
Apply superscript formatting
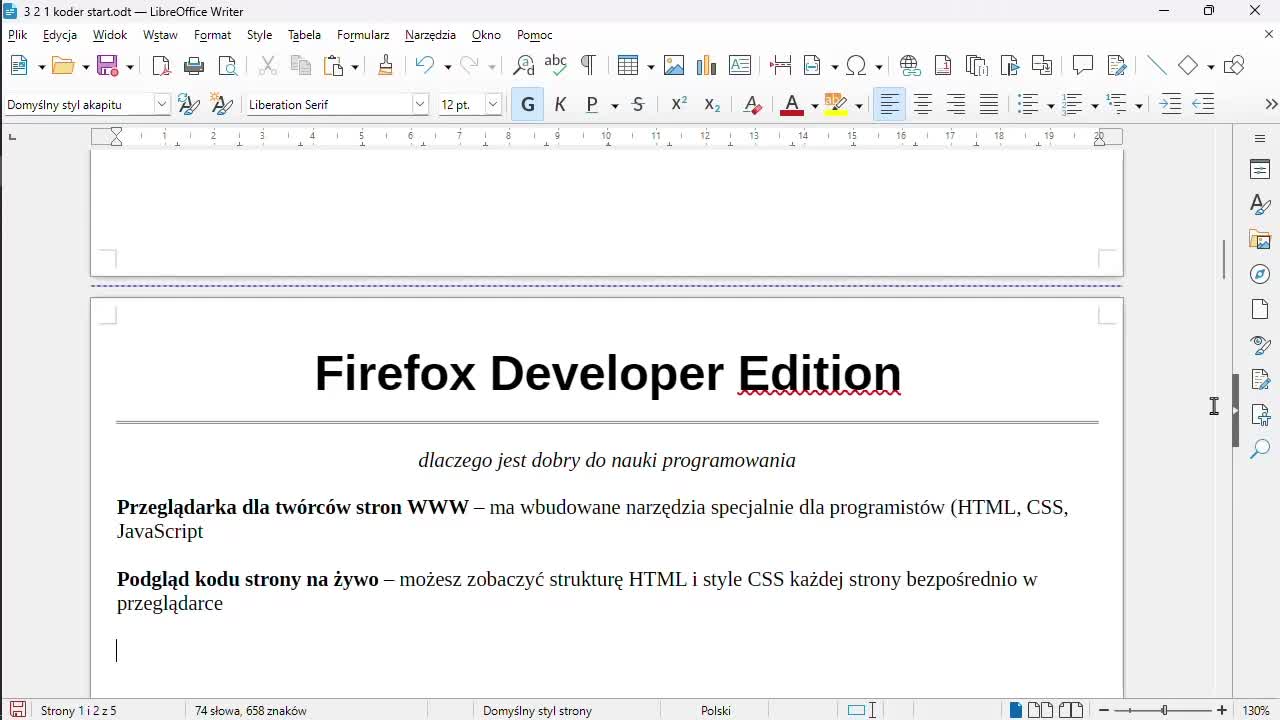pos(678,103)
